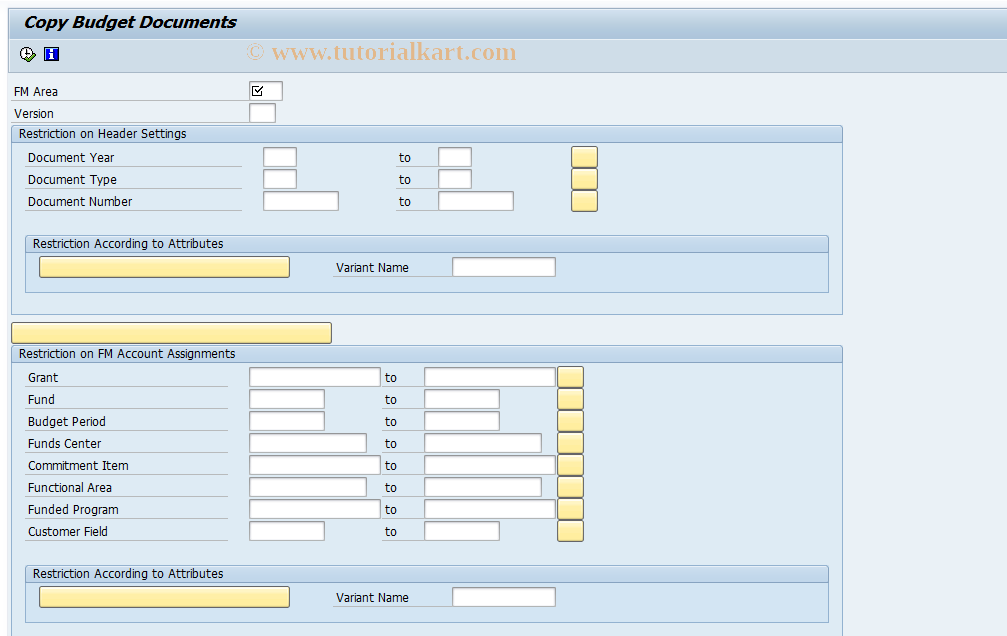Click Grant from field
1007x636 pixels.
[315, 377]
